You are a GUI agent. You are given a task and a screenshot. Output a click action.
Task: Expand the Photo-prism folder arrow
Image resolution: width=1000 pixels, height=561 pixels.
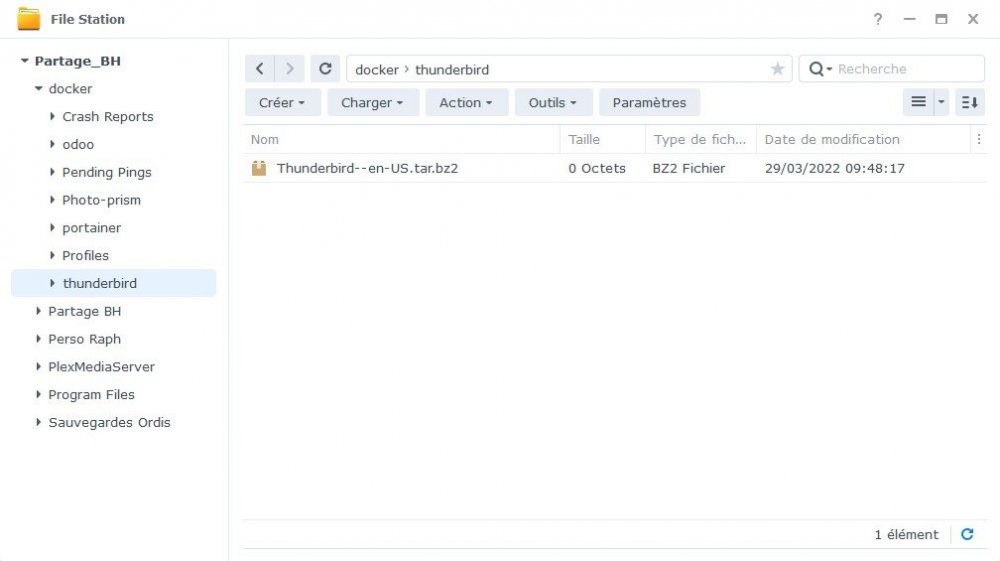click(x=52, y=200)
